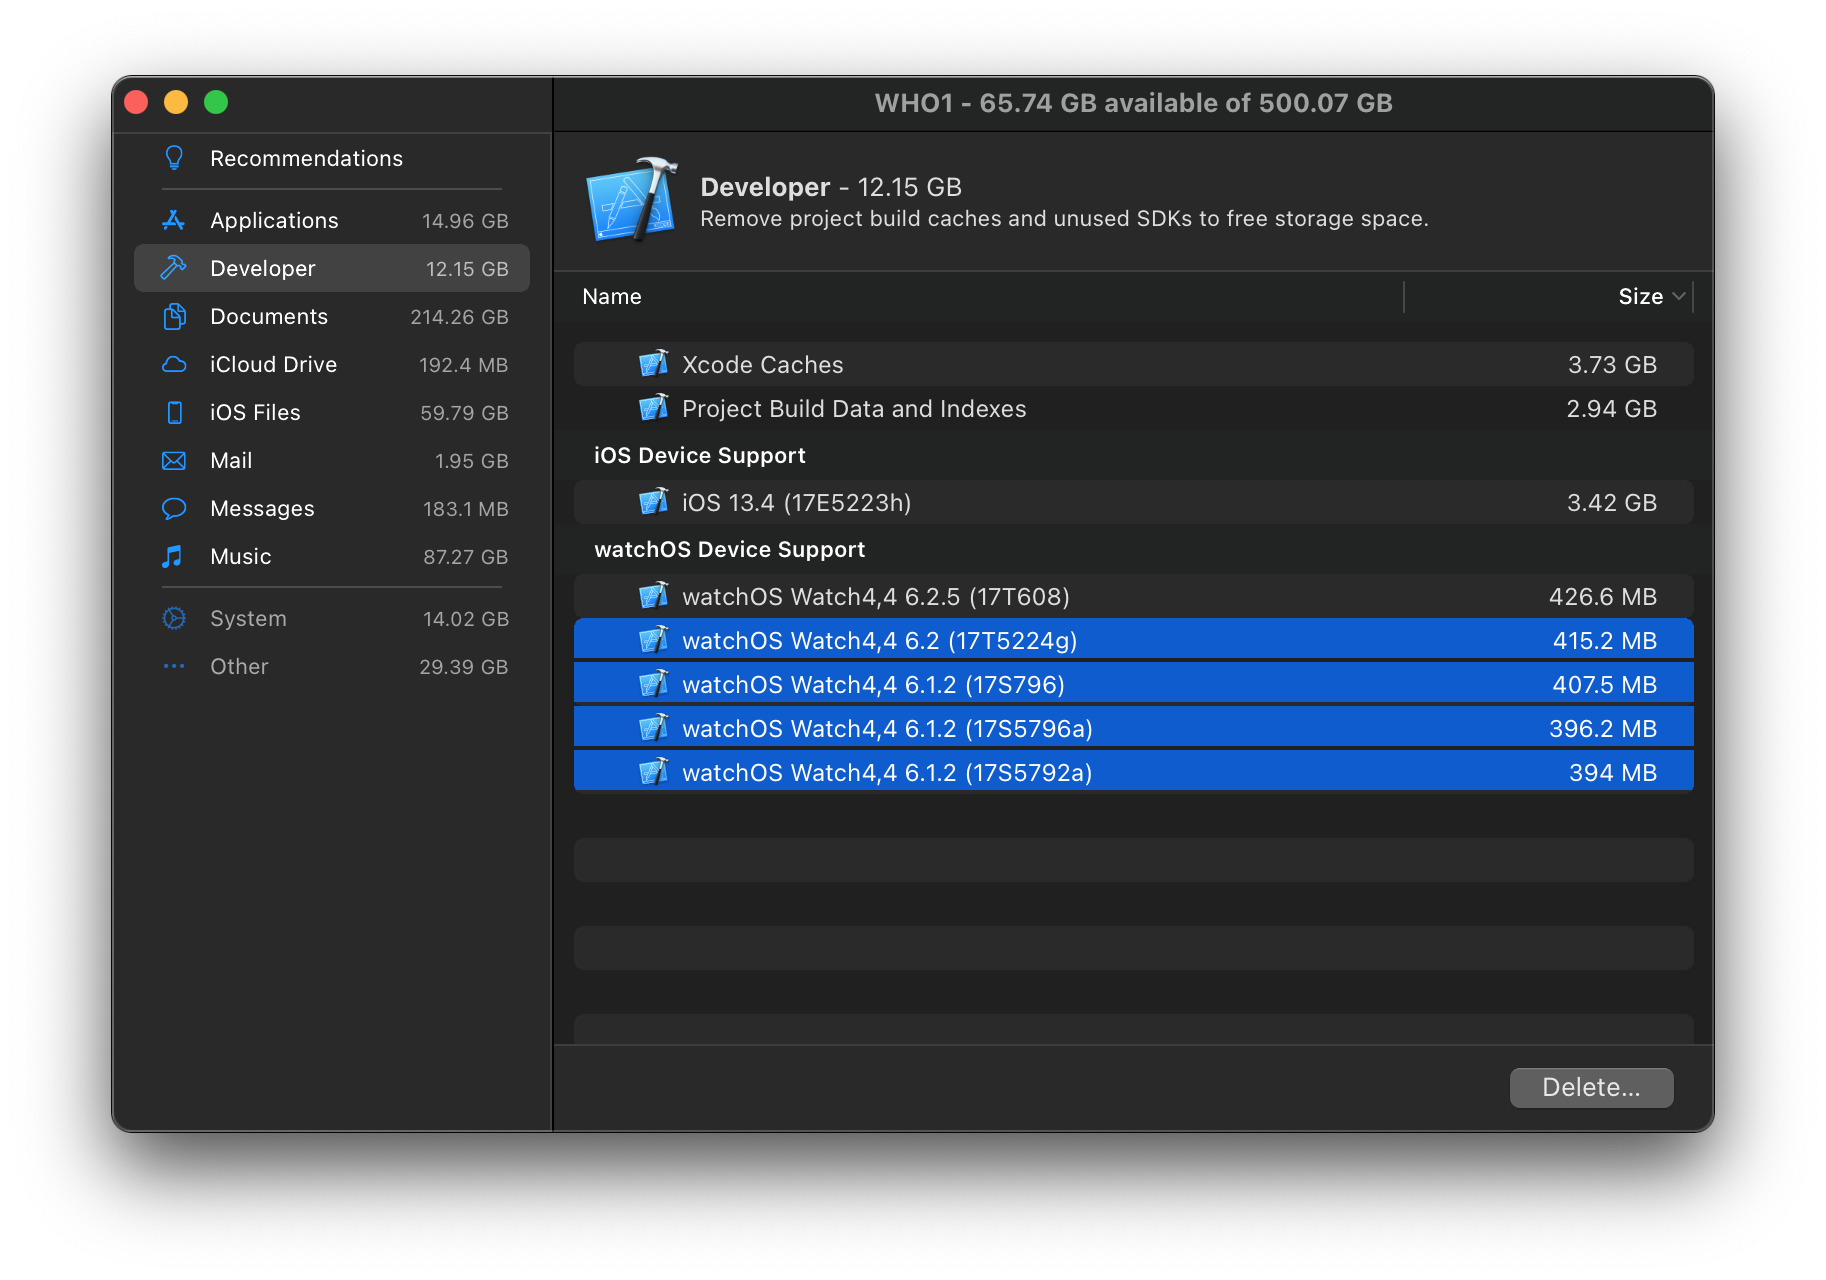The width and height of the screenshot is (1826, 1280).
Task: Click the large Xcode Developer header icon
Action: (x=631, y=200)
